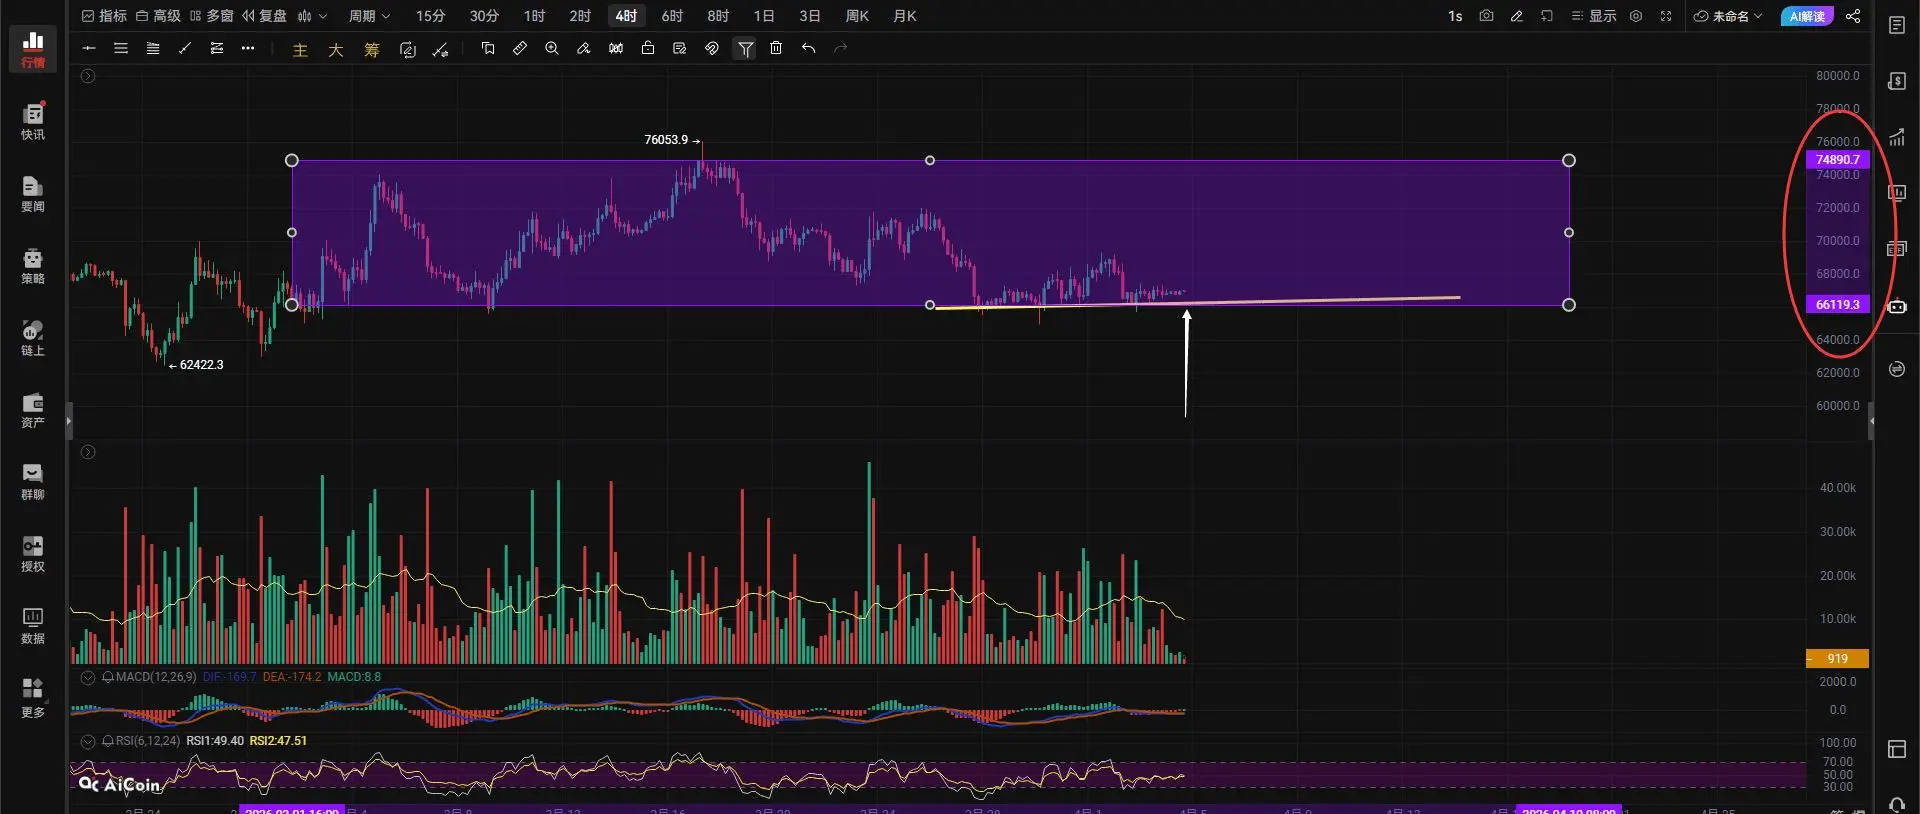Toggle the 筹 chip distribution indicator
Image resolution: width=1920 pixels, height=814 pixels.
[372, 49]
